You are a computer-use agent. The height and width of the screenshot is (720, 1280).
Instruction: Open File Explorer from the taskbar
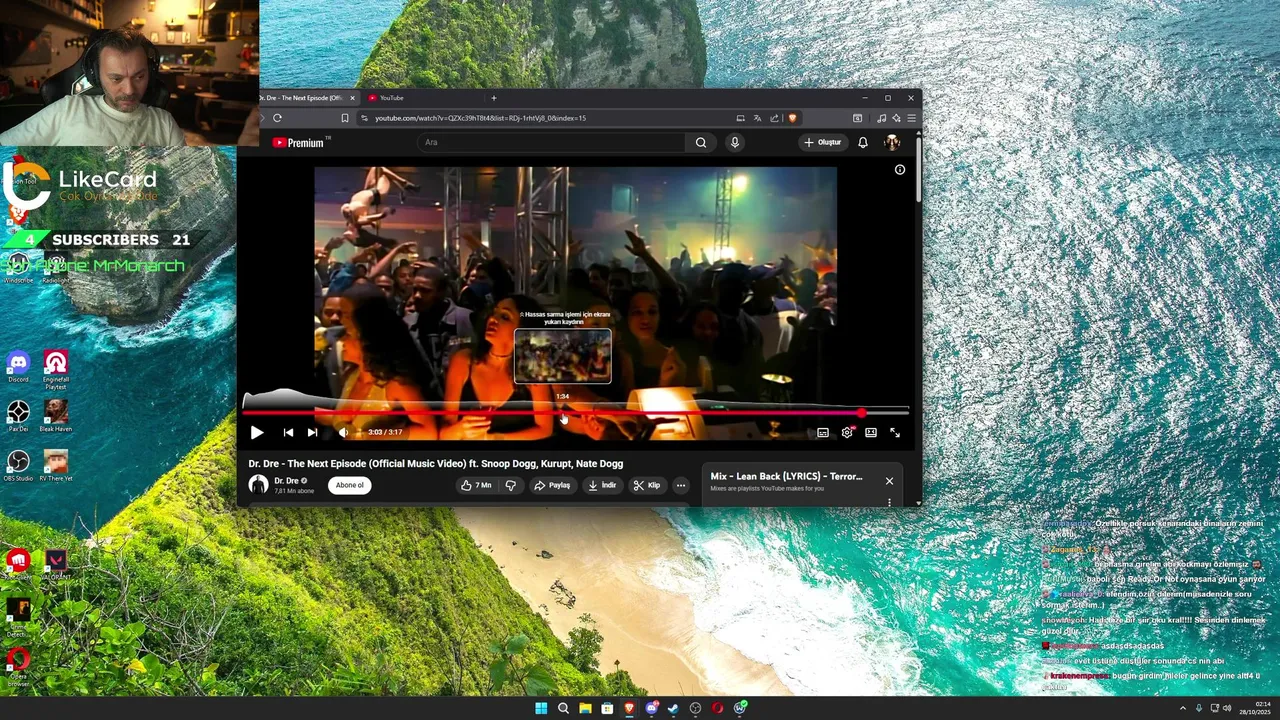click(x=585, y=708)
